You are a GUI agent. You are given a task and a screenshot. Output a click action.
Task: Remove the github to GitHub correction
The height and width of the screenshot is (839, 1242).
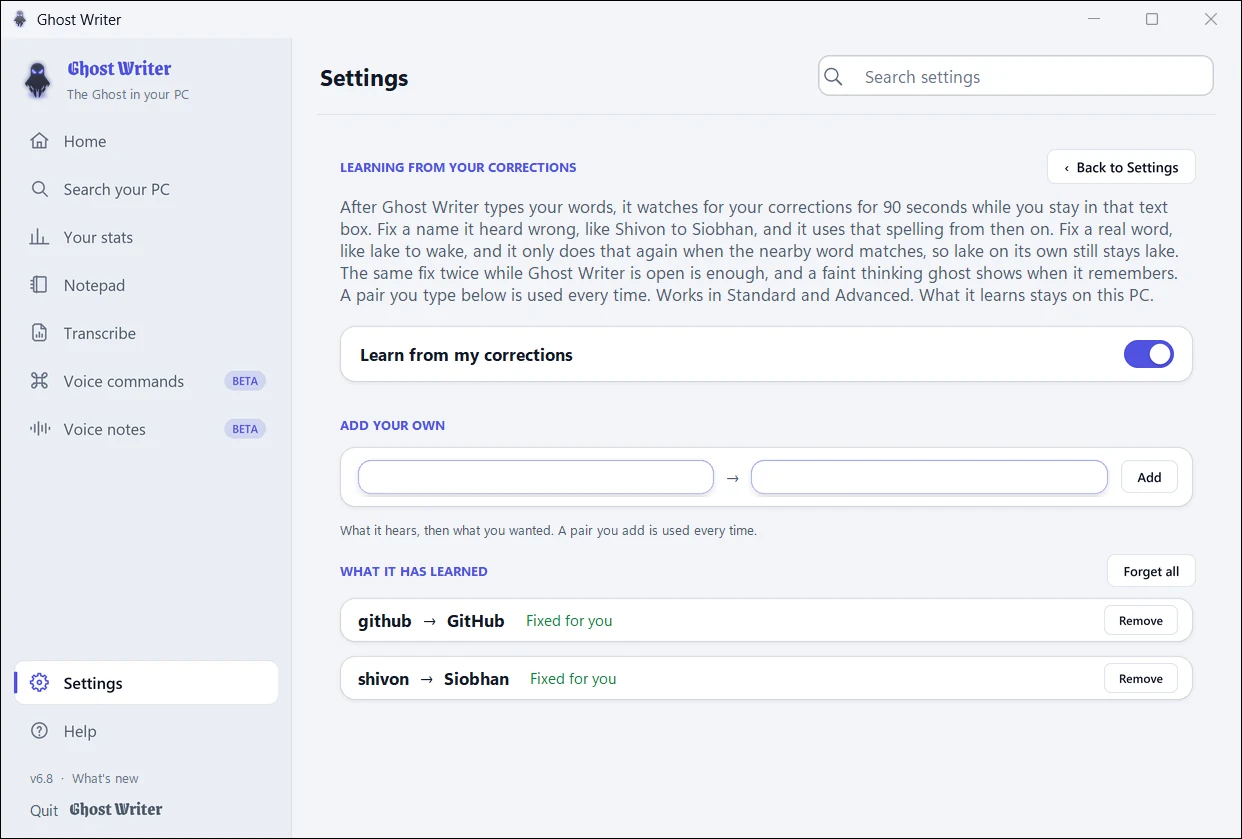(x=1141, y=620)
